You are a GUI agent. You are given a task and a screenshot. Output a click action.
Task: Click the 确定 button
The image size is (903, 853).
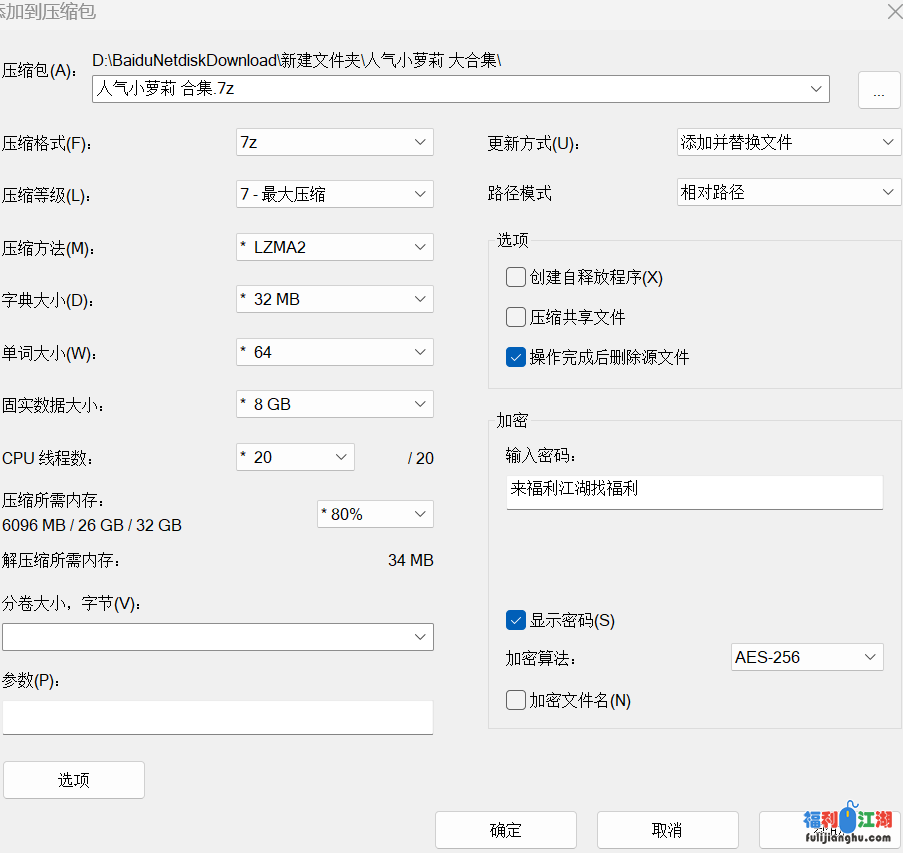pyautogui.click(x=505, y=830)
